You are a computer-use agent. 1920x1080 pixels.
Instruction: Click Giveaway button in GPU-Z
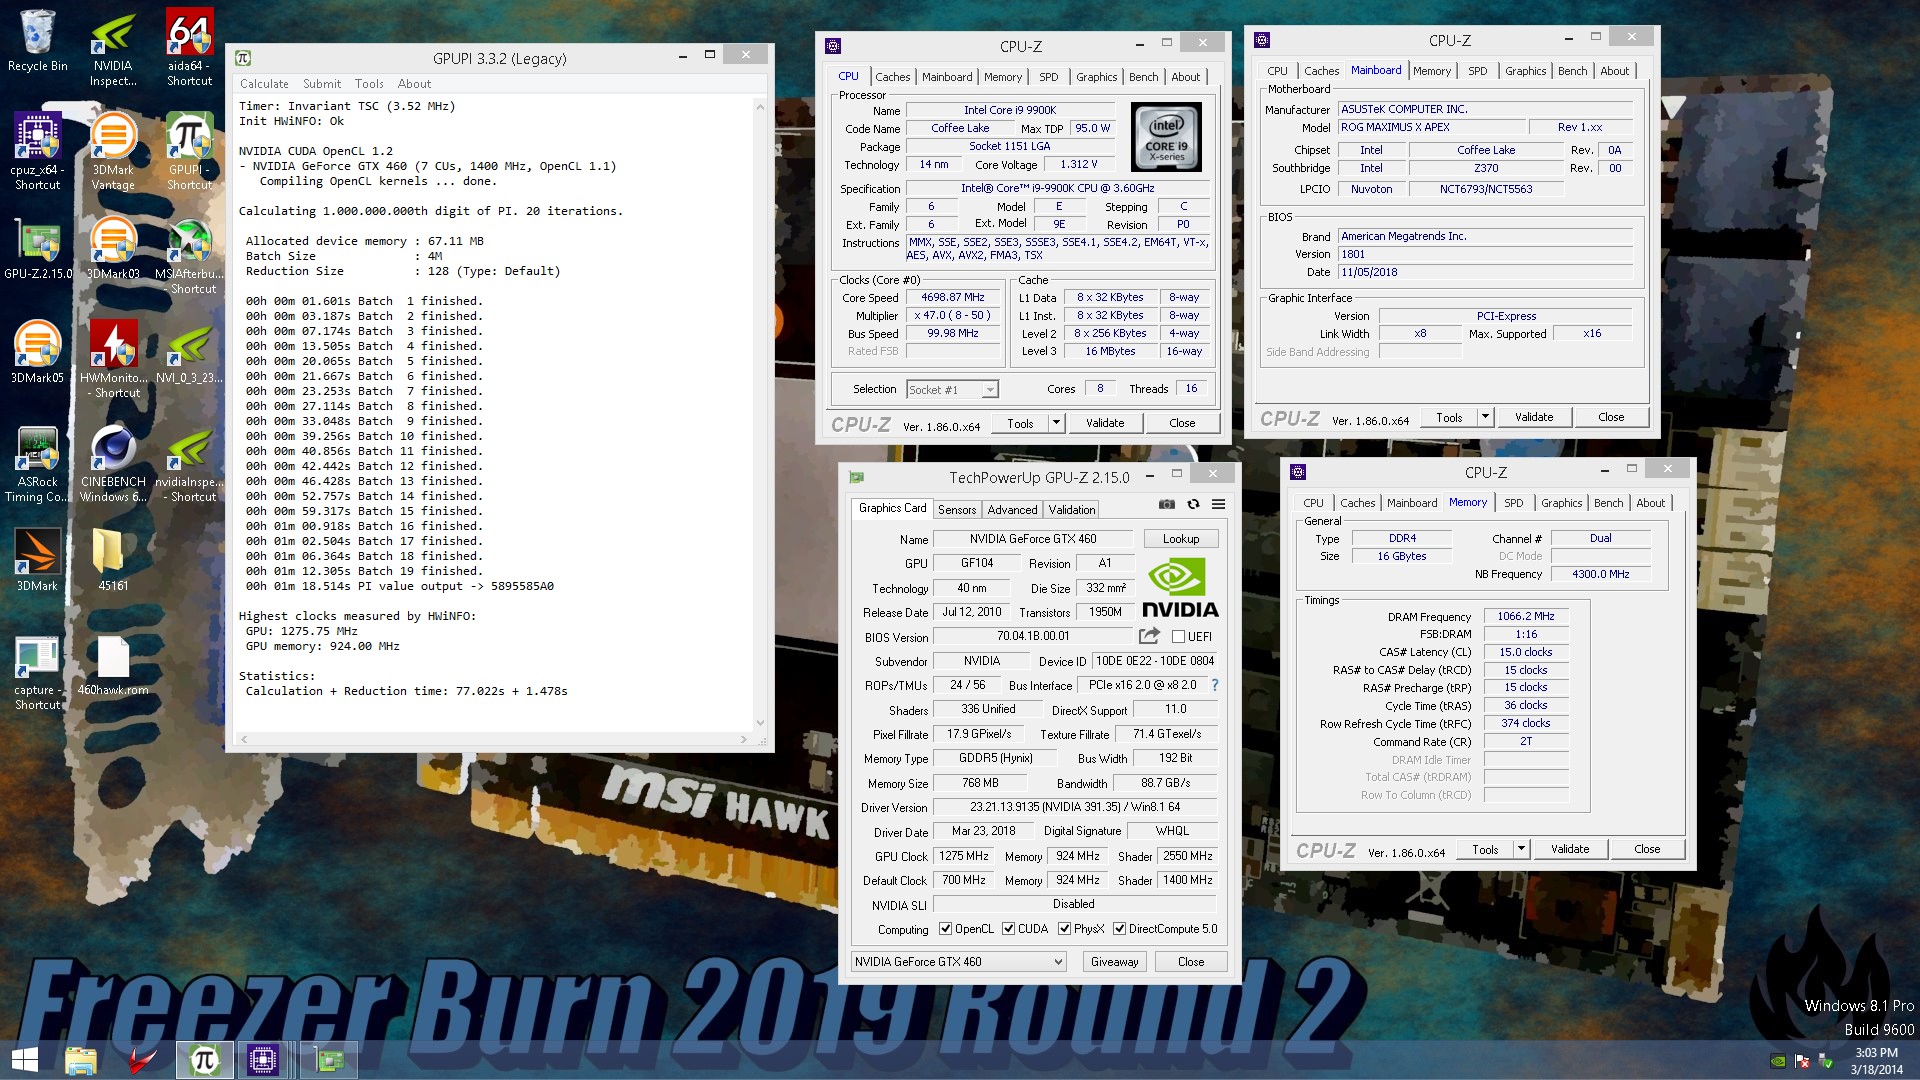[x=1114, y=962]
